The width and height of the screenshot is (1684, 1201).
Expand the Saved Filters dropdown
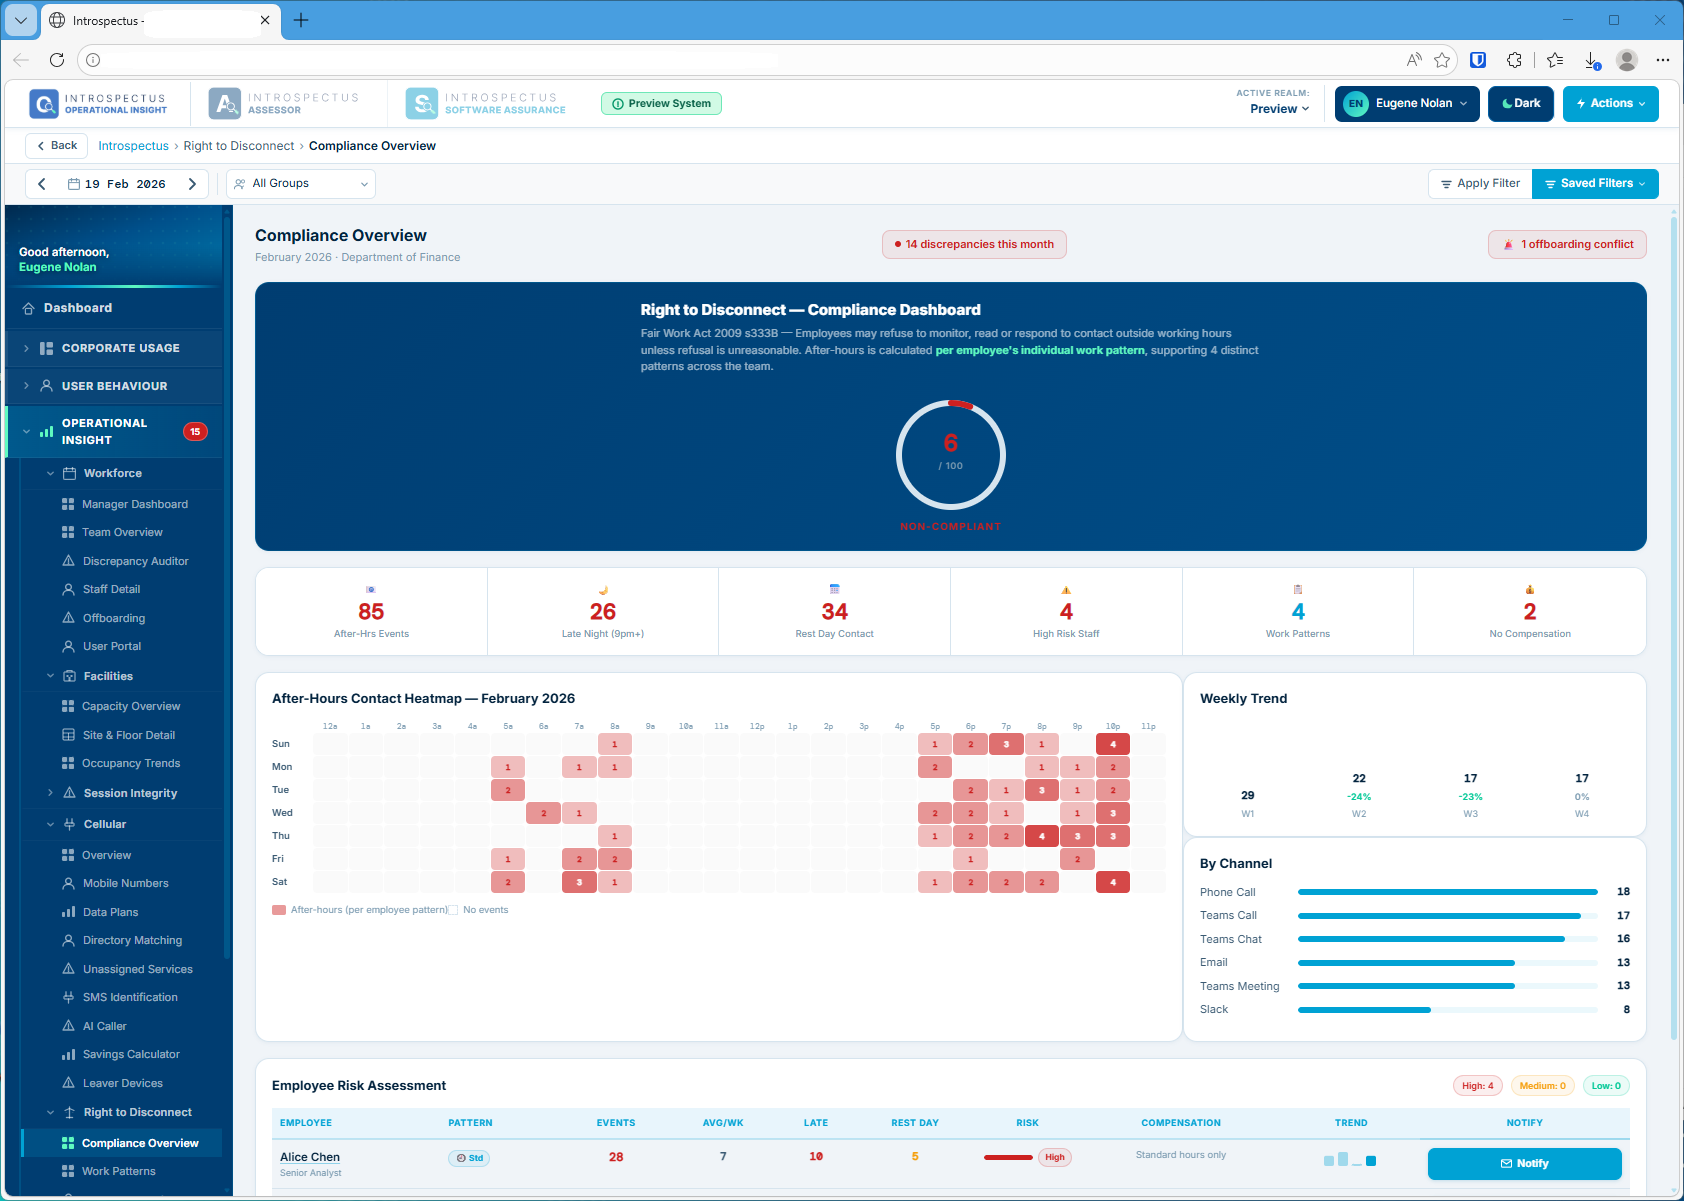point(1594,183)
